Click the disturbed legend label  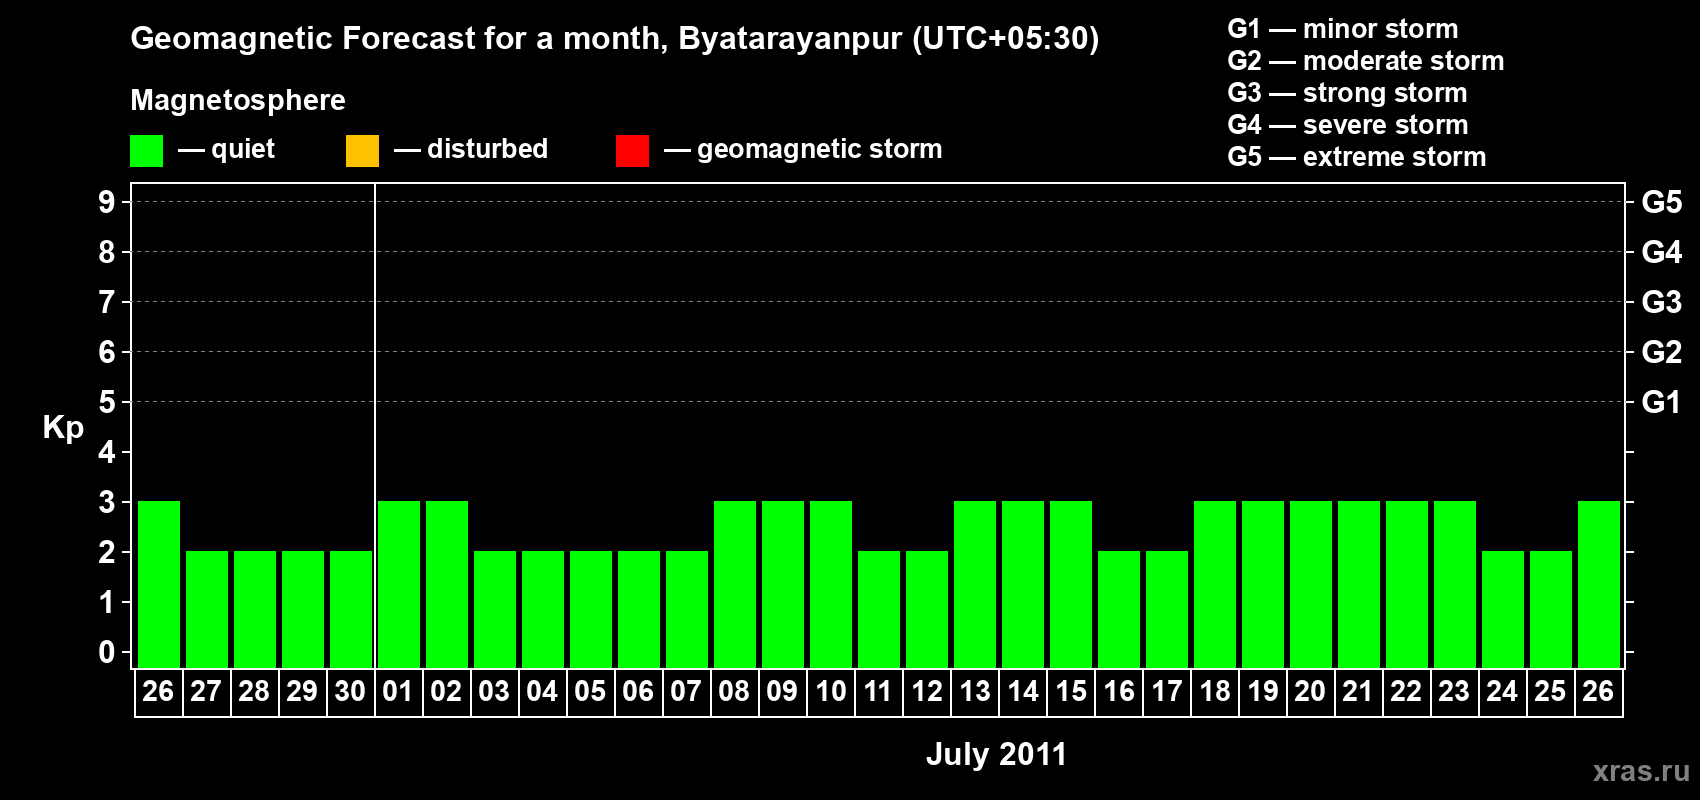pyautogui.click(x=487, y=149)
